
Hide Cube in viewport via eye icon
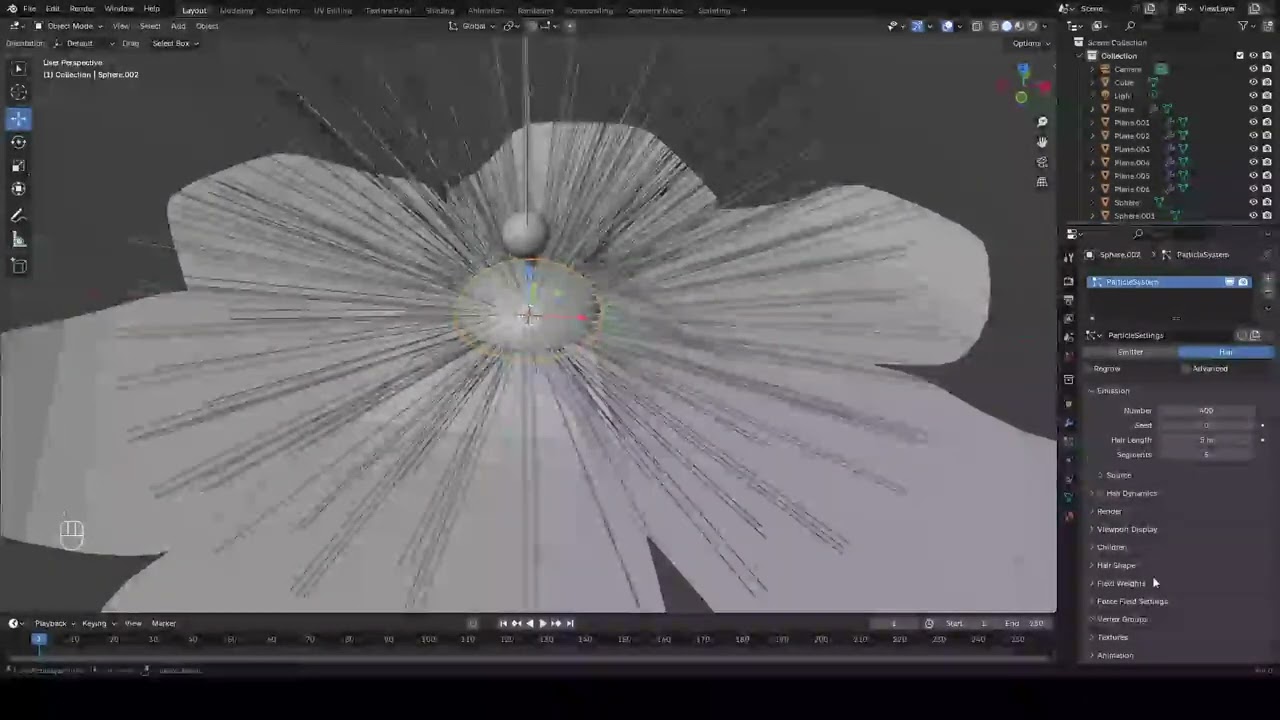(x=1253, y=82)
